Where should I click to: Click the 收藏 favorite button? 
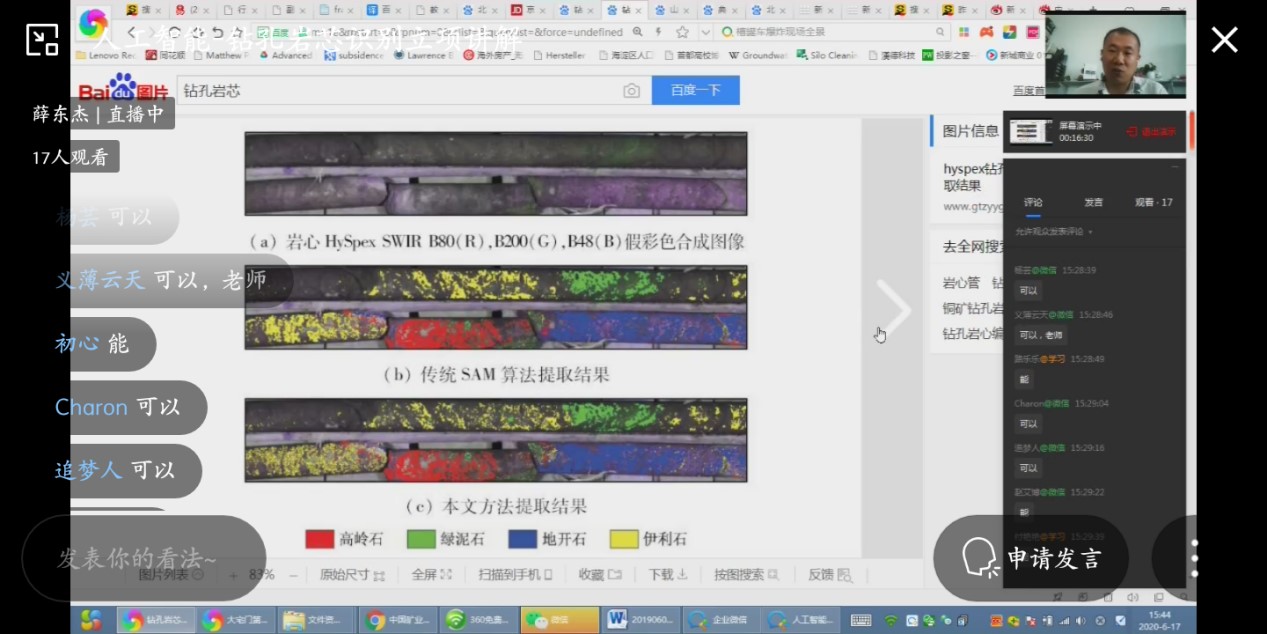coord(600,575)
